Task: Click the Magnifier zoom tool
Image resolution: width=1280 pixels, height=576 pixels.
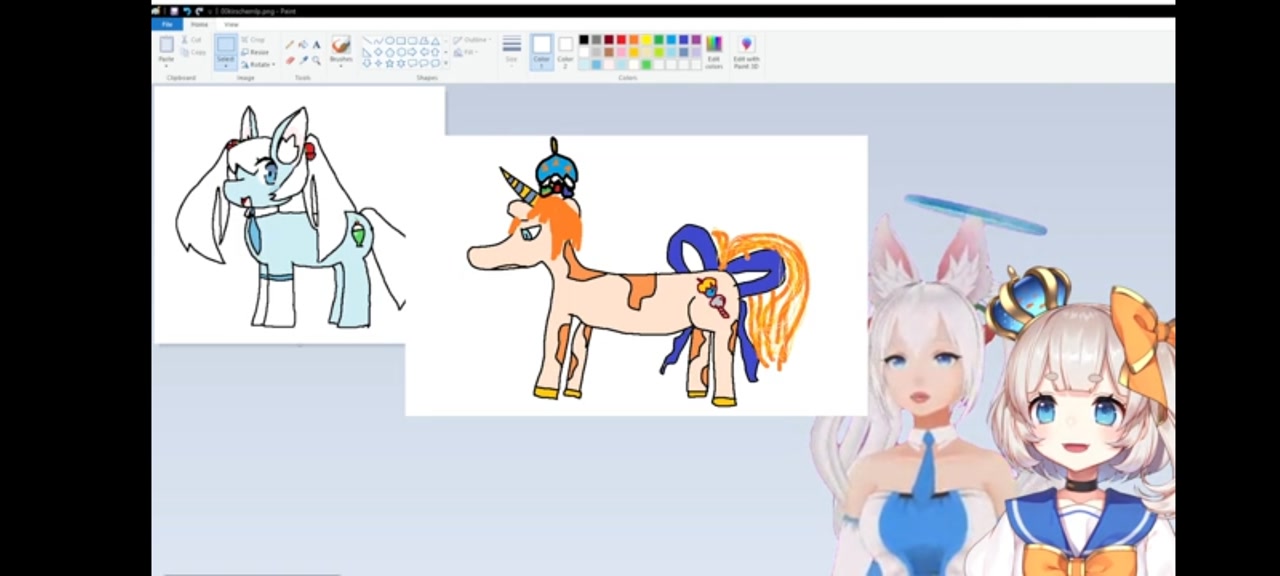Action: tap(317, 60)
